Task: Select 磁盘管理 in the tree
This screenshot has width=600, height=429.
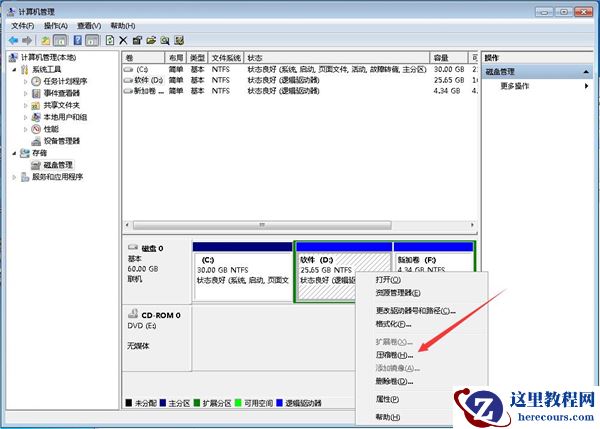Action: [x=58, y=165]
